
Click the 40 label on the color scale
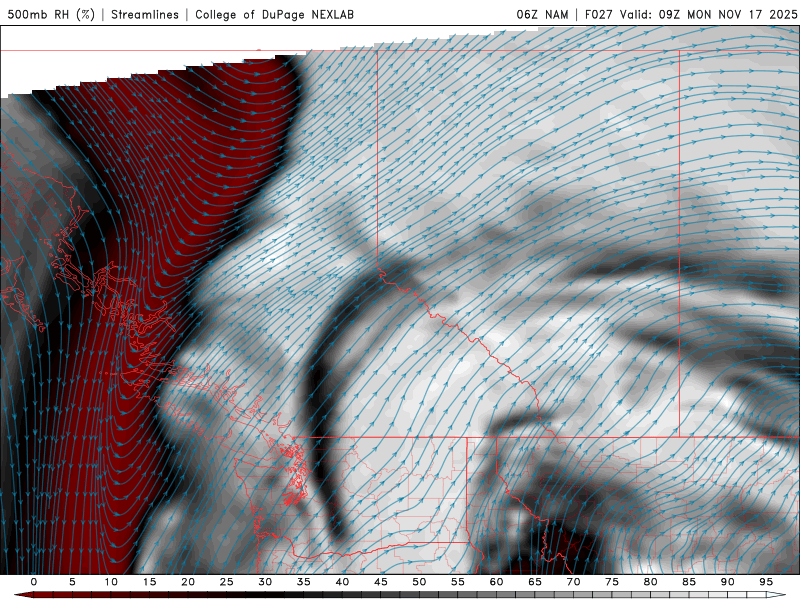point(342,582)
